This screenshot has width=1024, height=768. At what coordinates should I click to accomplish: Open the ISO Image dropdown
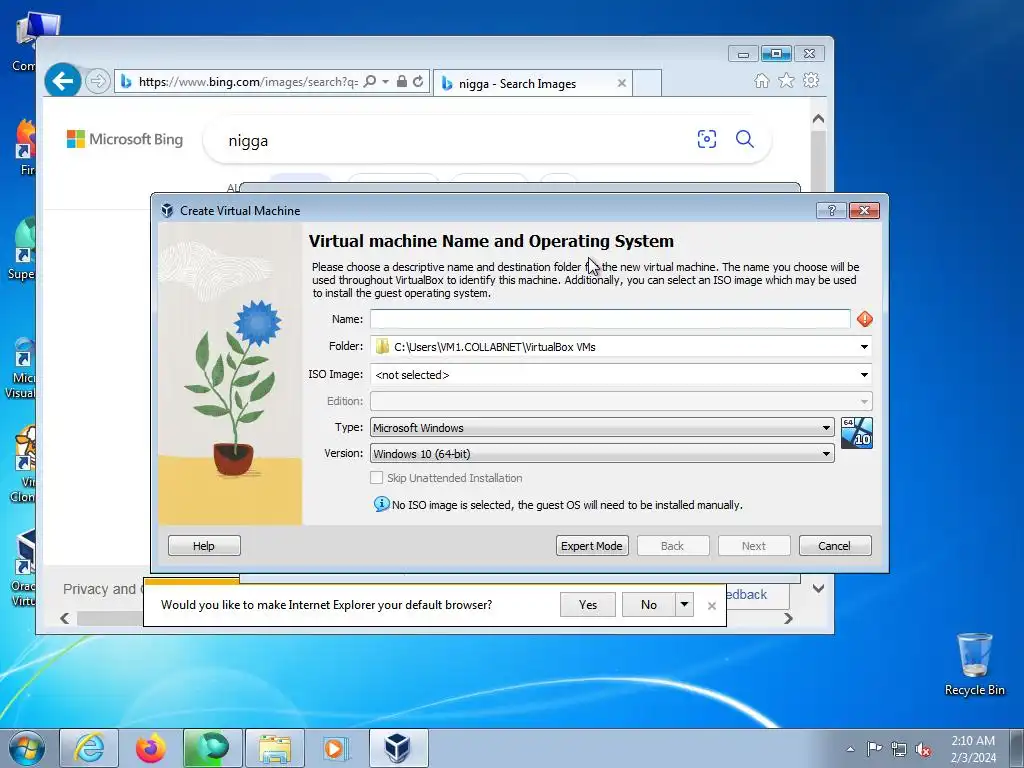(x=864, y=375)
